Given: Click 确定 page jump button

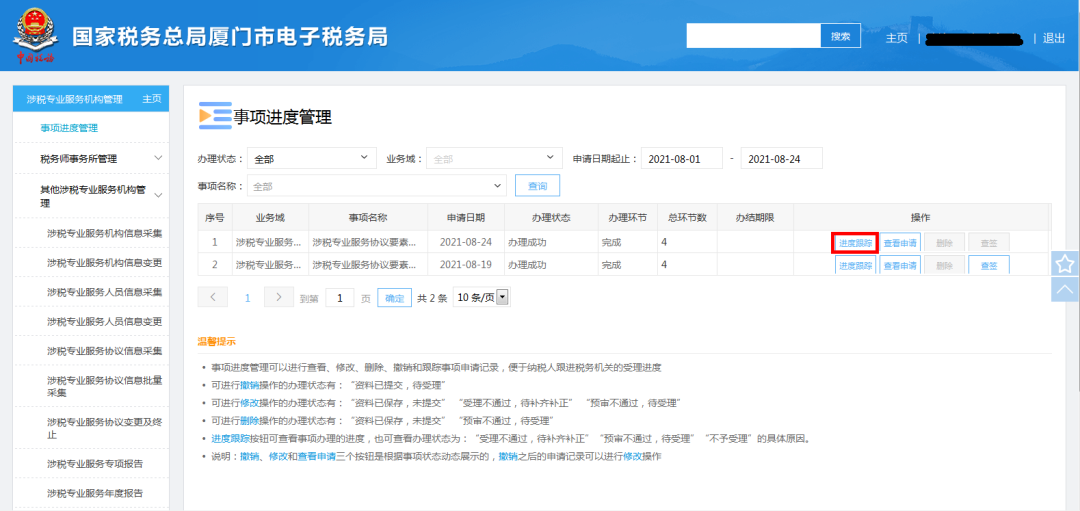Looking at the screenshot, I should (x=395, y=298).
